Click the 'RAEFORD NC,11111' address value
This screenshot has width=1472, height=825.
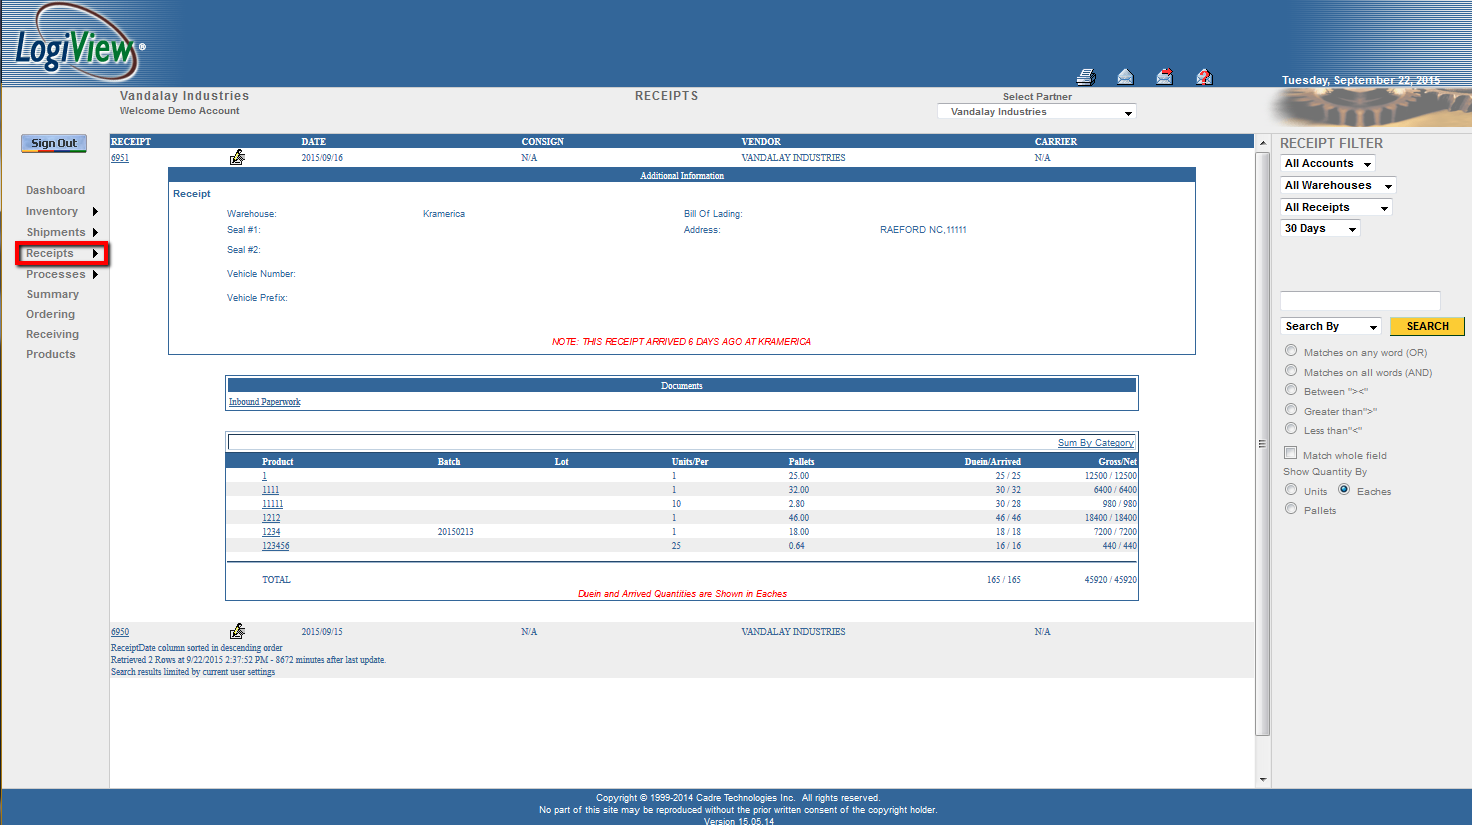[x=923, y=230]
